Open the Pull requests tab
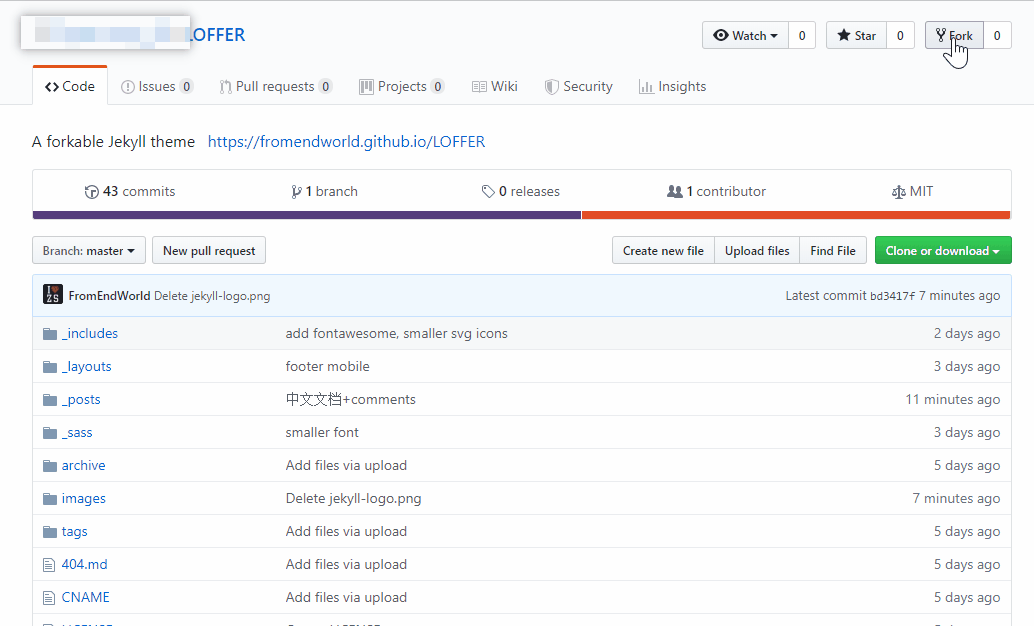Screen dimensions: 1034x626 pos(276,86)
